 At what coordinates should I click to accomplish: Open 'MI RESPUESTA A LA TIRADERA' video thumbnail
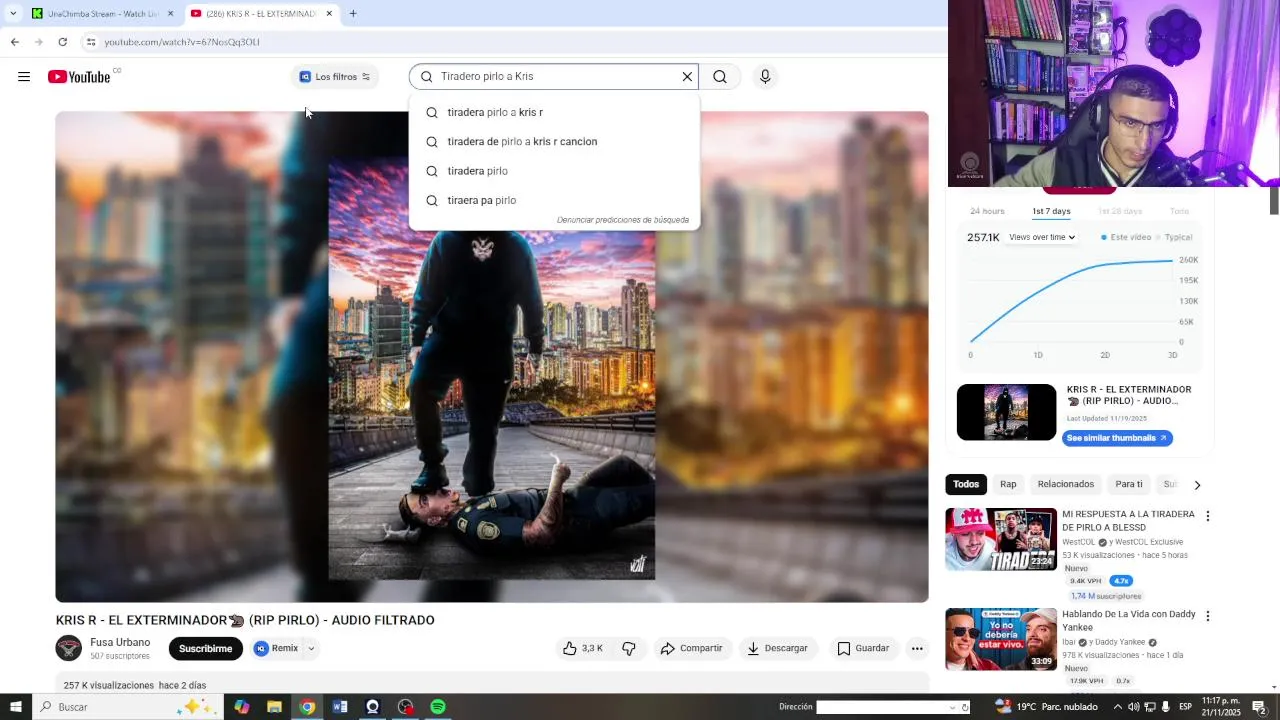(x=1001, y=539)
